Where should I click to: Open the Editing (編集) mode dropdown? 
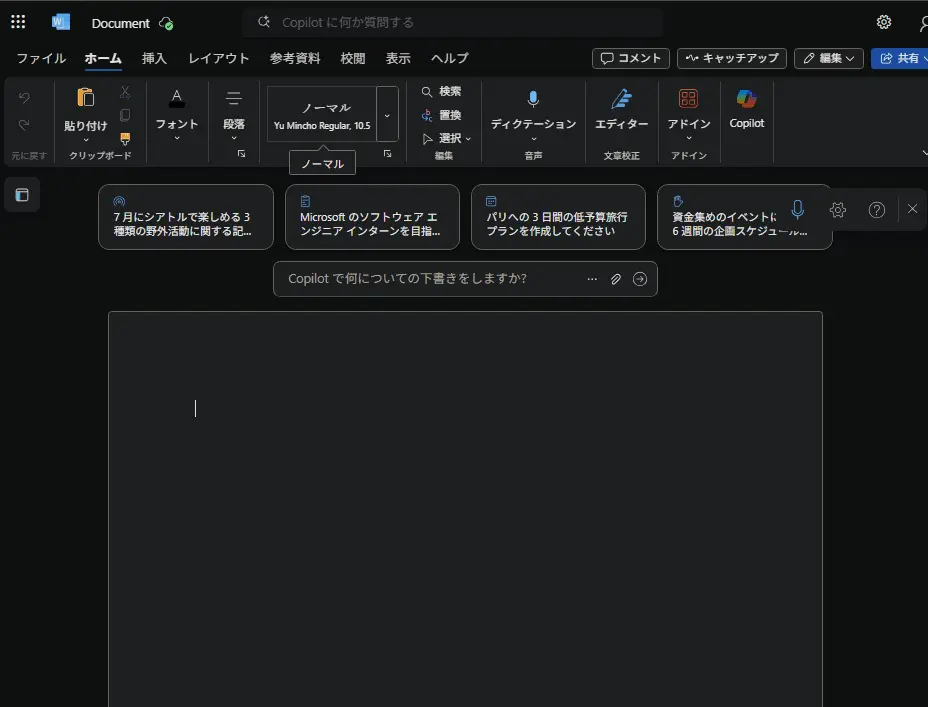click(829, 59)
